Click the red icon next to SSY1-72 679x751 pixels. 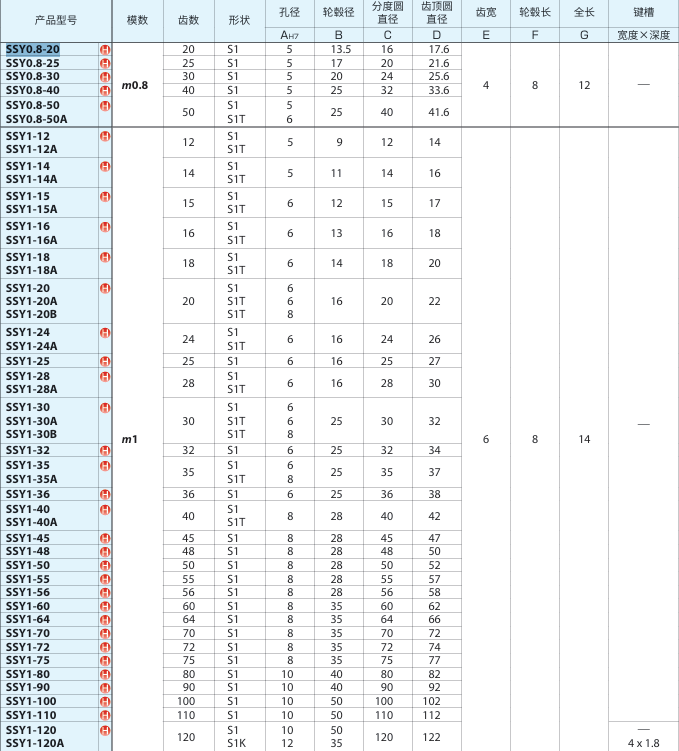coord(105,647)
